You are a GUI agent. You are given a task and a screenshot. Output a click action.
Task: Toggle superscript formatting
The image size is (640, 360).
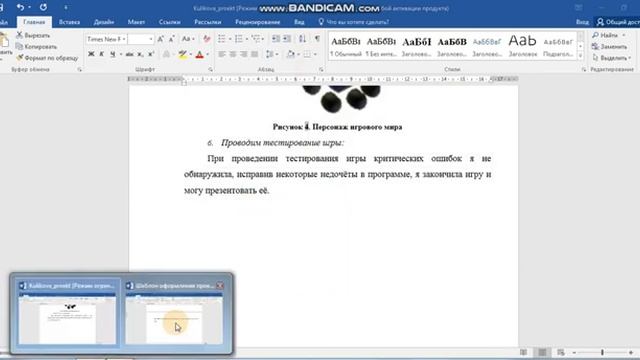[x=151, y=54]
